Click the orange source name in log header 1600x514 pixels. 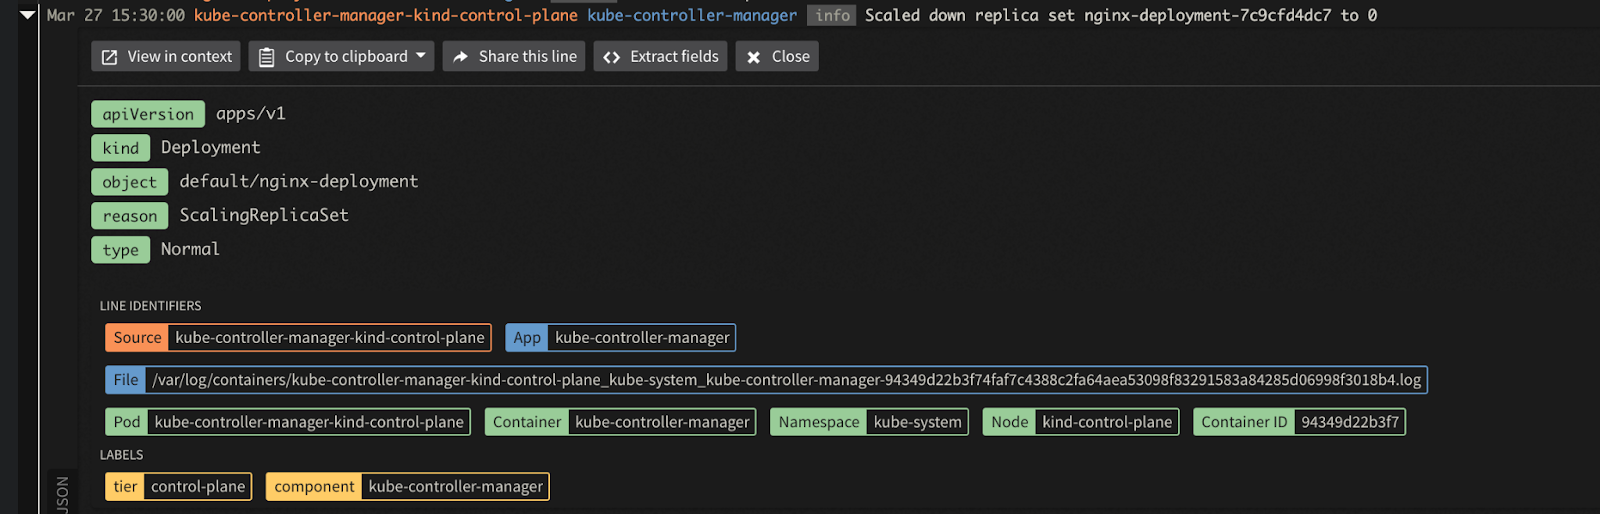tap(386, 15)
